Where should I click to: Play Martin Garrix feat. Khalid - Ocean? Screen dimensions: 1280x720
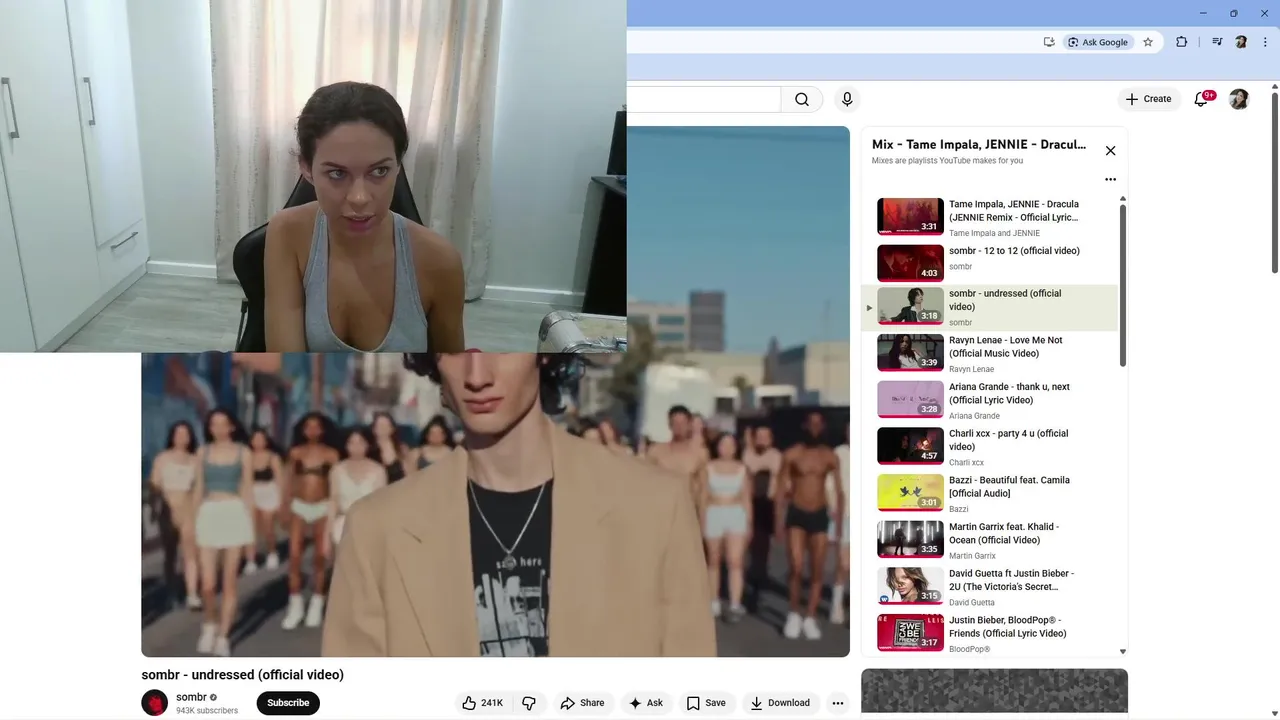989,540
